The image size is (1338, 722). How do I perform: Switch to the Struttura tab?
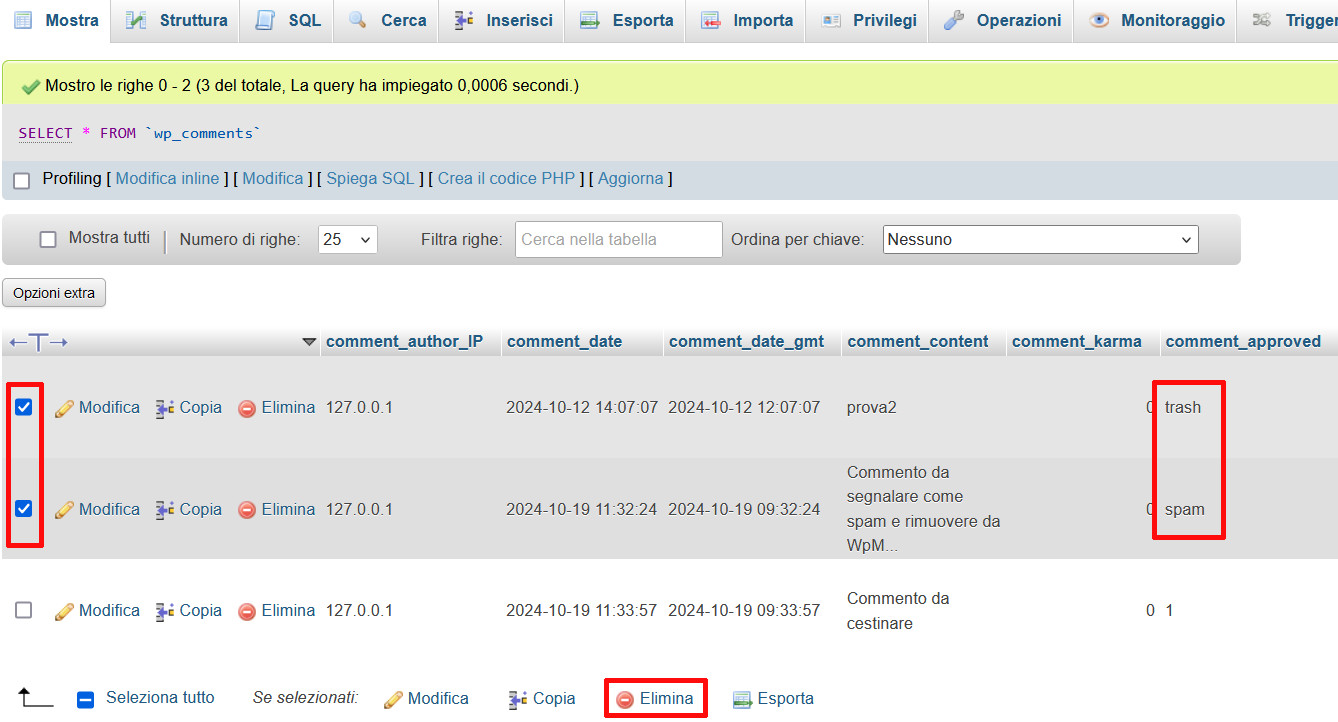pos(175,19)
